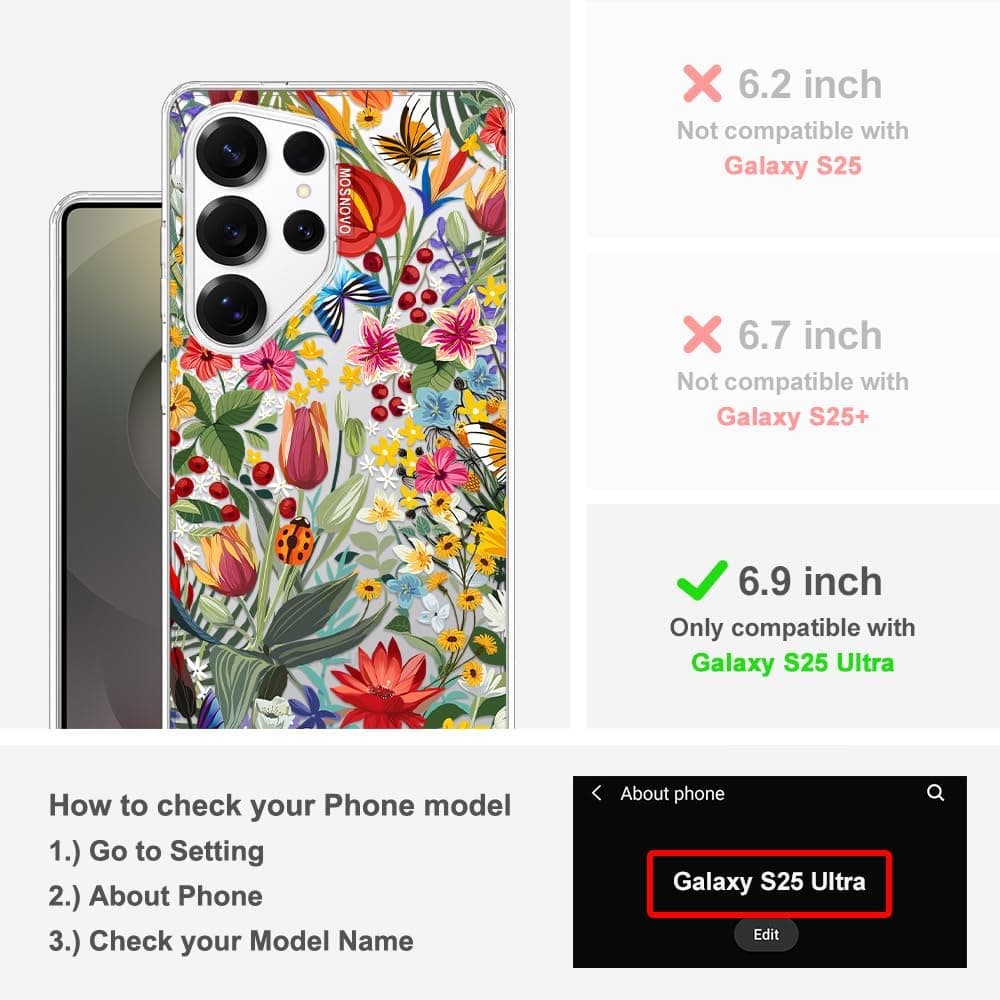Click the ladybug on the floral case

coord(295,541)
